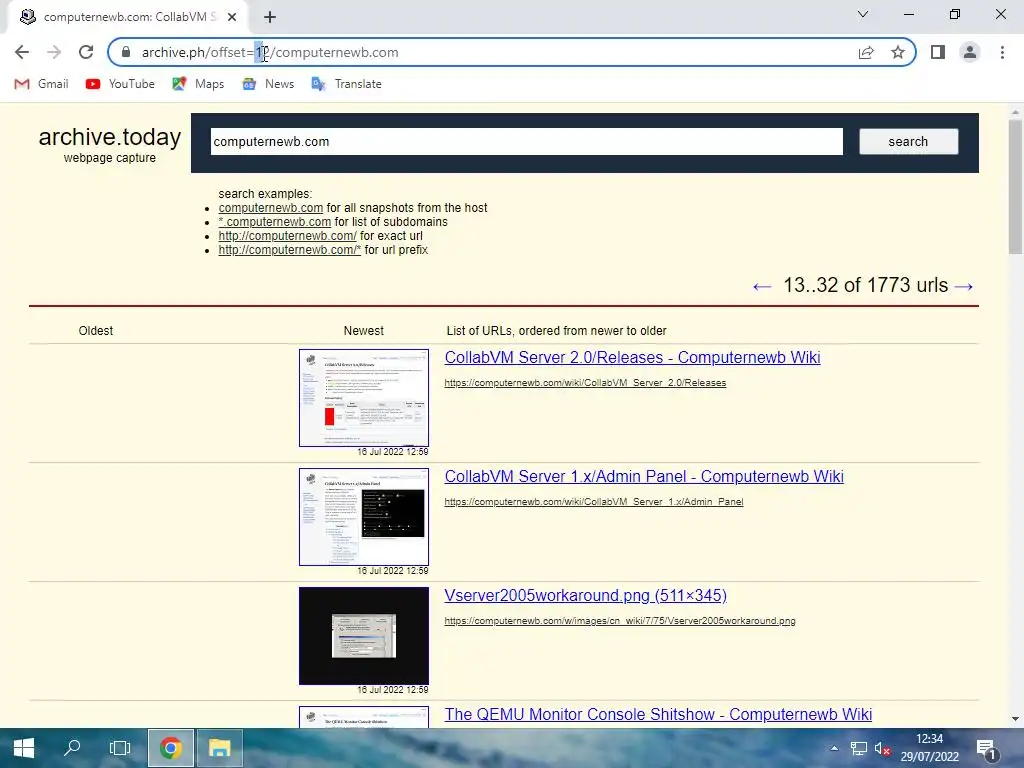Viewport: 1024px width, 768px height.
Task: Click the browser forward arrow
Action: (54, 52)
